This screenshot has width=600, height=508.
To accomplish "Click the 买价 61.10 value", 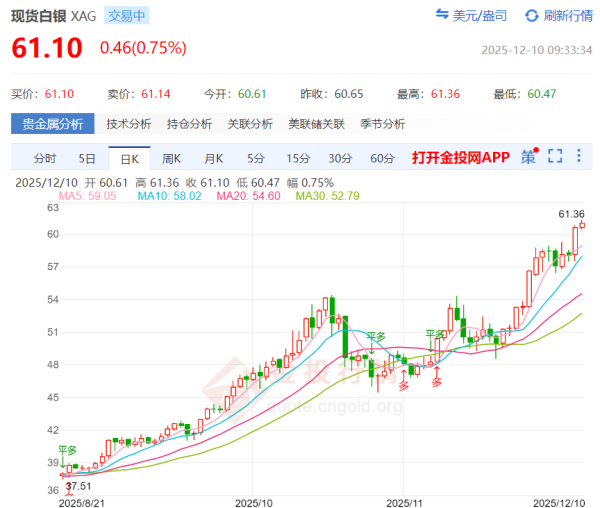I will point(59,94).
